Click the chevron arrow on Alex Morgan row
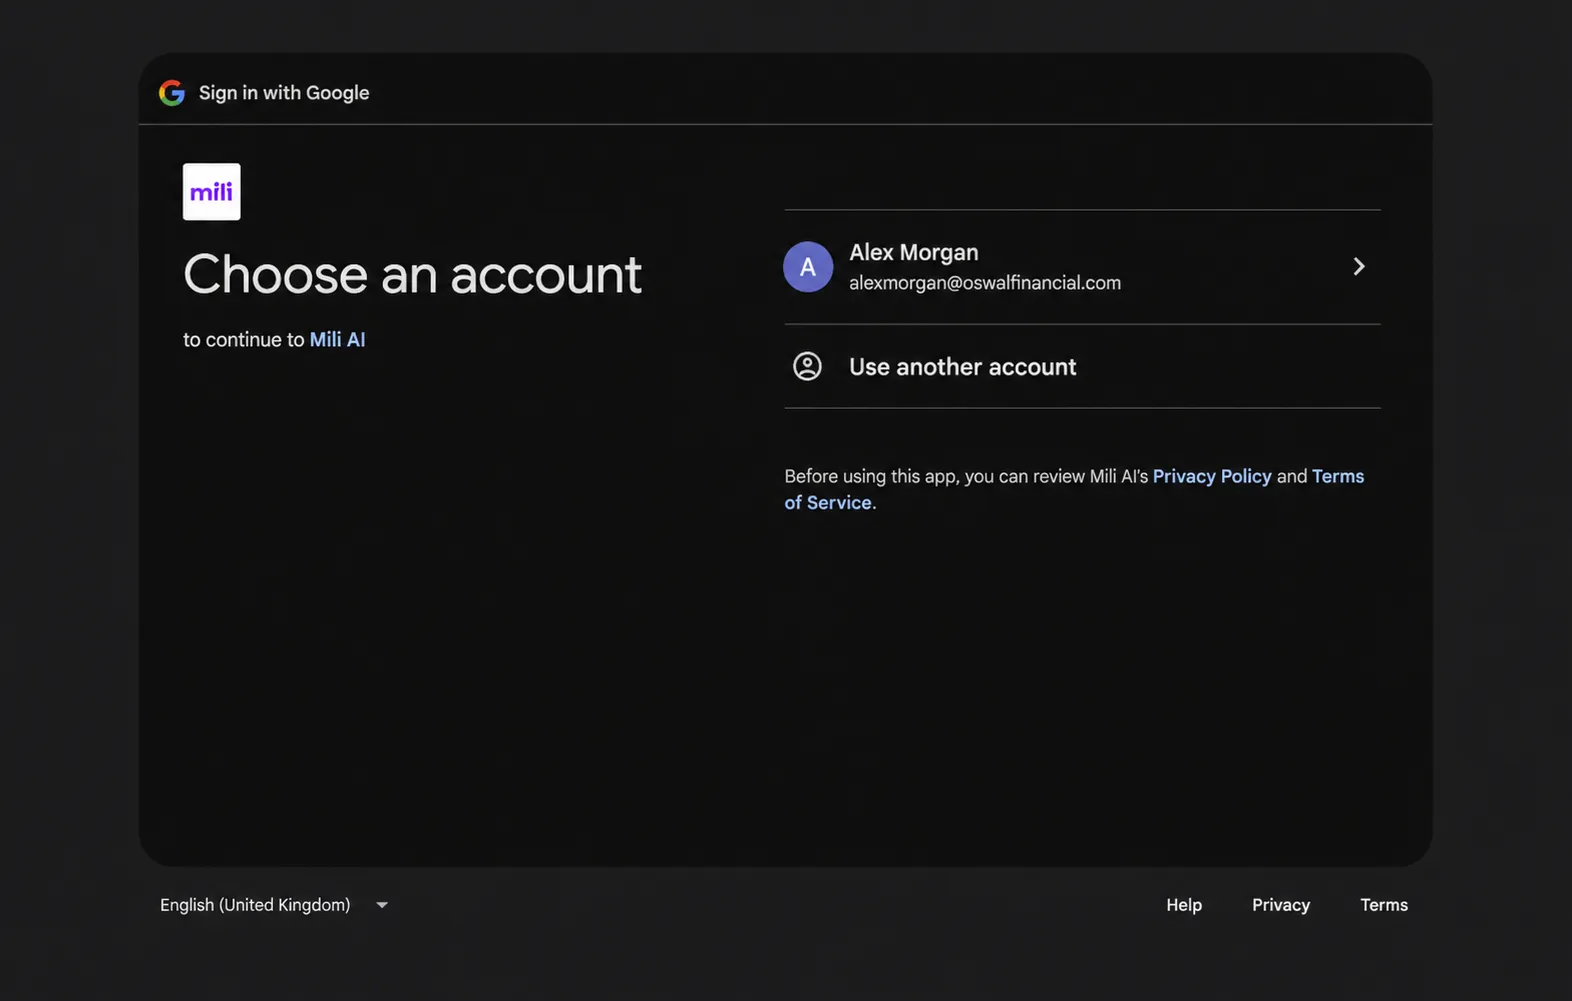This screenshot has width=1572, height=1001. click(1359, 266)
